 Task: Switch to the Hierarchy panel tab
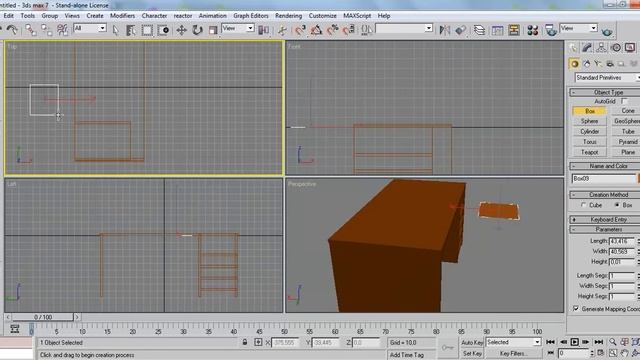[x=601, y=48]
